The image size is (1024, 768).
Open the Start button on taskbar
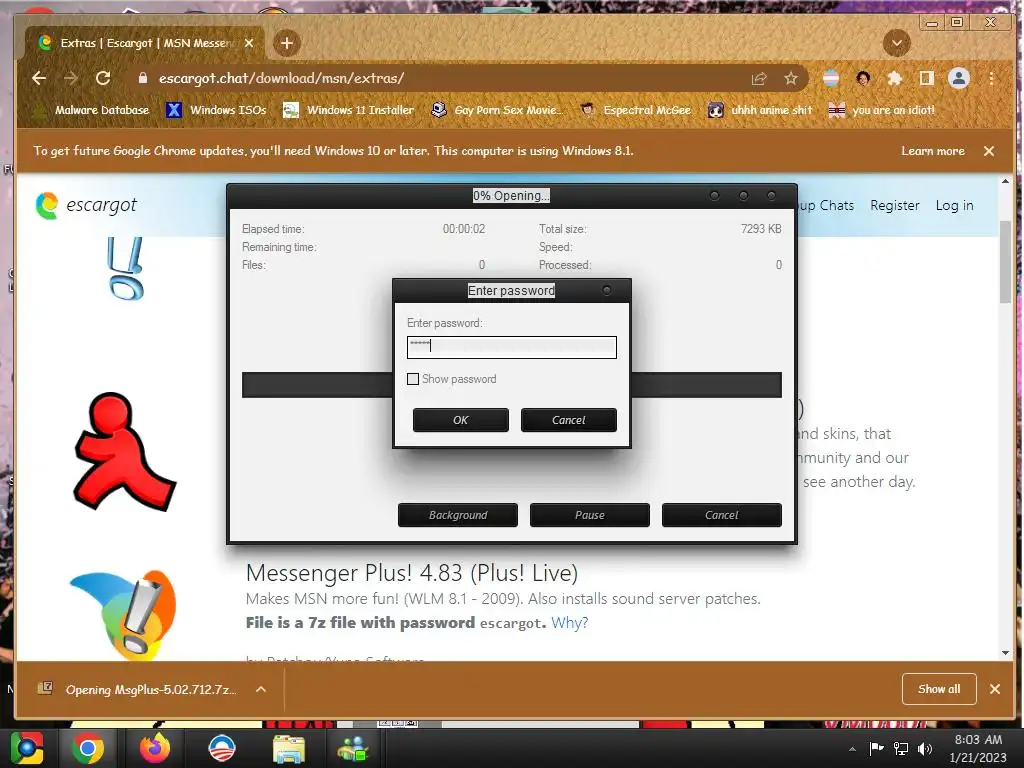(26, 748)
